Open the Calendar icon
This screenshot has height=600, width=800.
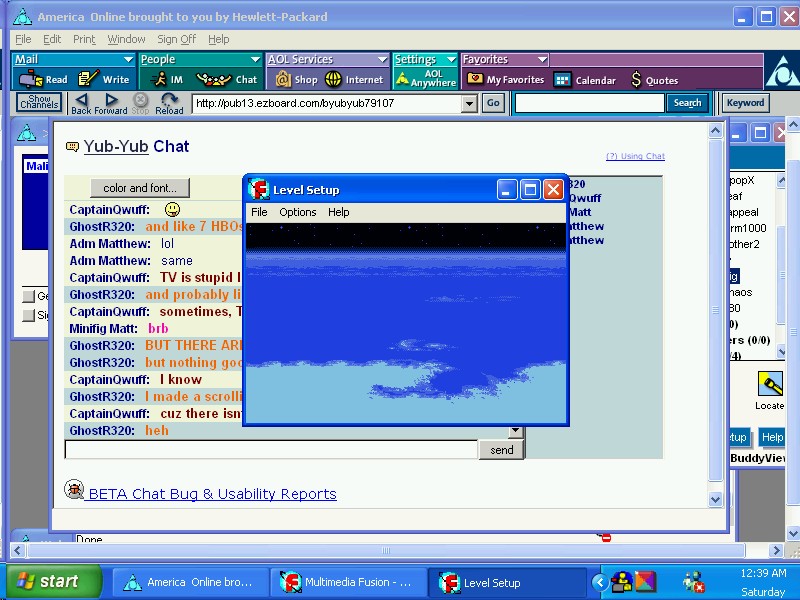coord(562,80)
